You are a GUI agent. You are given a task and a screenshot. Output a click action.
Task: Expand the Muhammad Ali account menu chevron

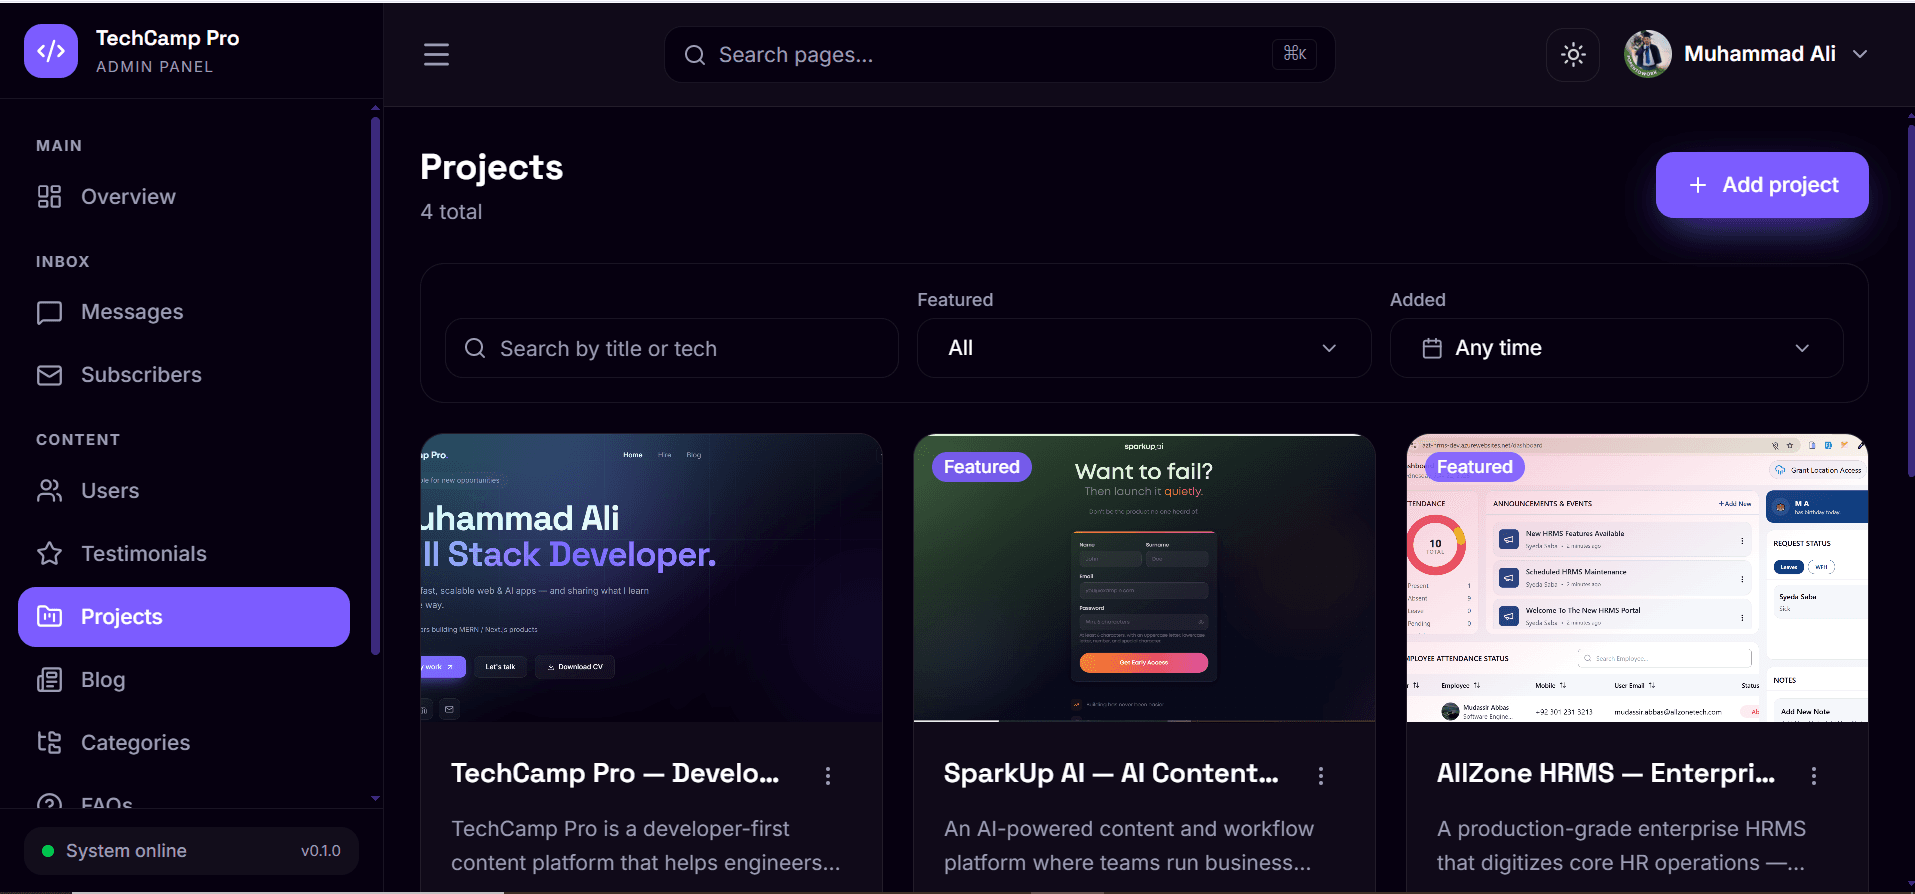point(1860,54)
